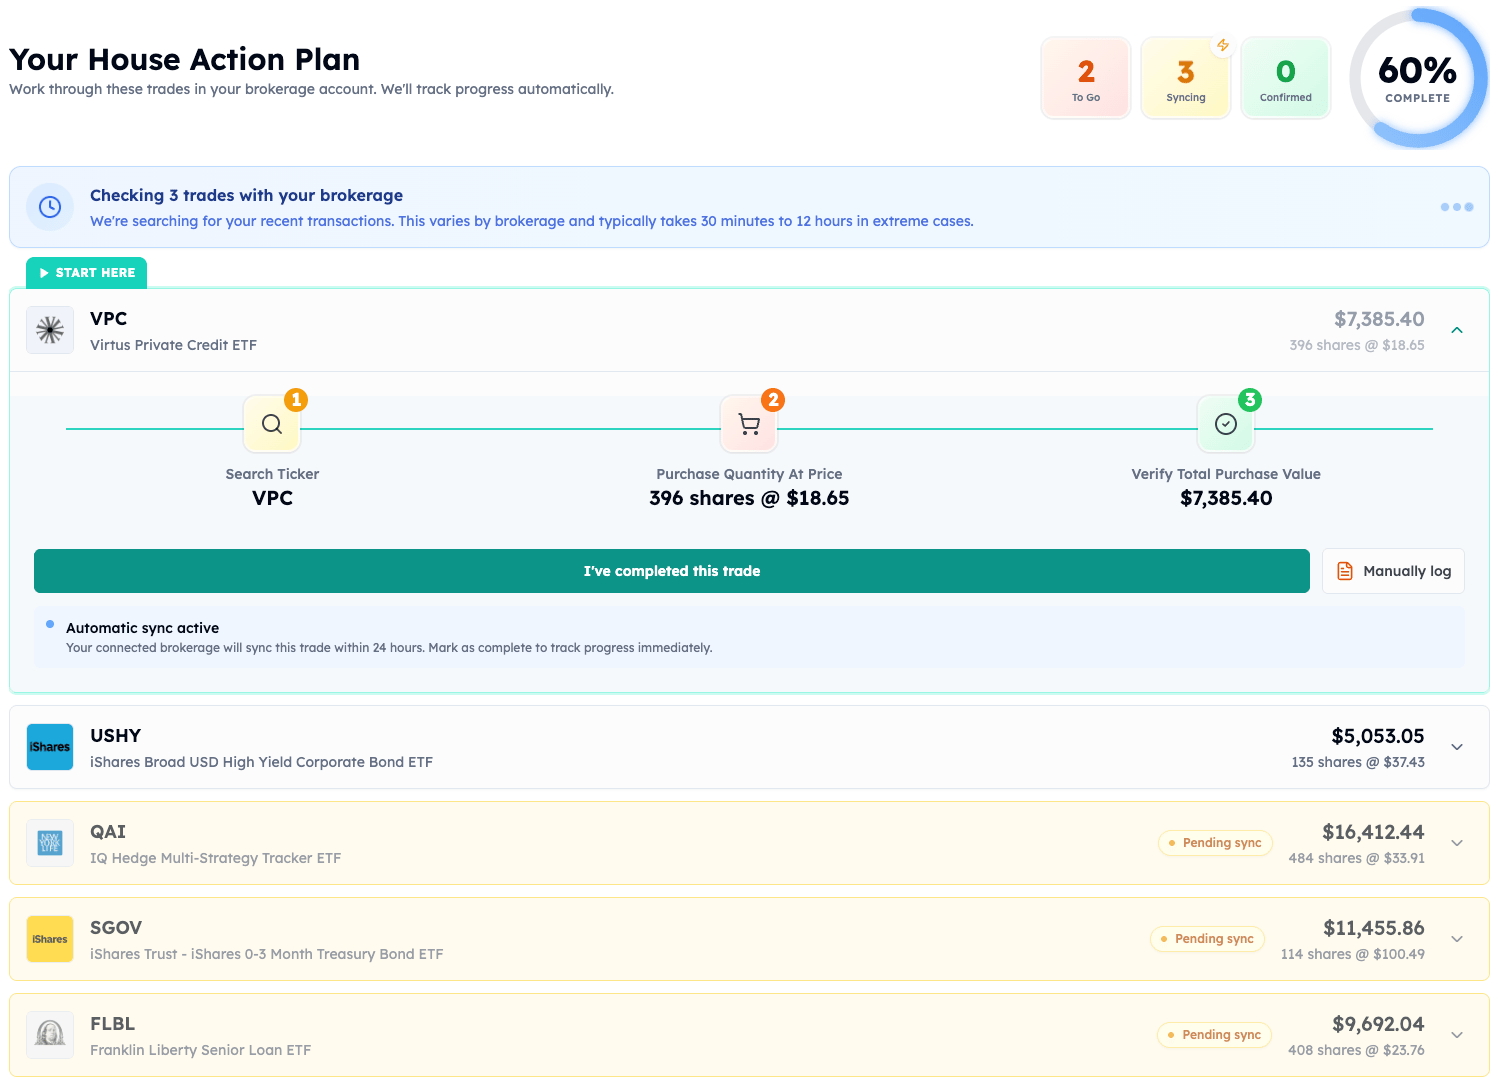1499x1084 pixels.
Task: Click the Manually log button
Action: tap(1393, 571)
